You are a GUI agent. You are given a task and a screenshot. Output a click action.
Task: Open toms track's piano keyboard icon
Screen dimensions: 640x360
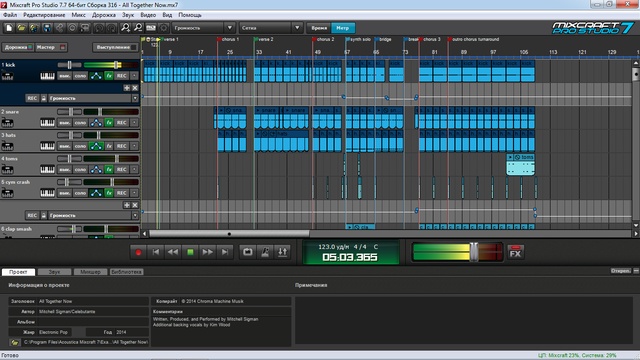click(47, 169)
